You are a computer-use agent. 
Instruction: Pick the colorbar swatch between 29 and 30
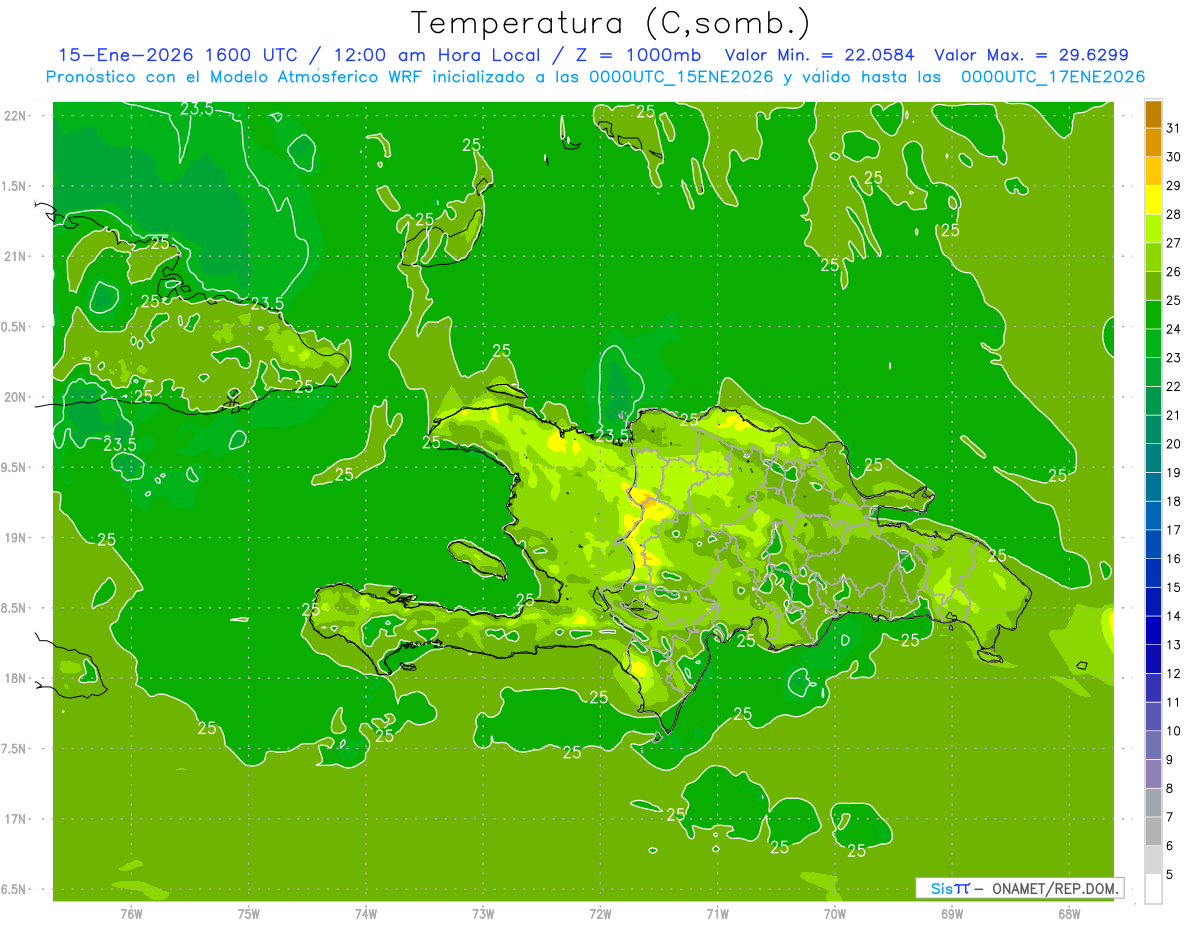click(x=1153, y=172)
